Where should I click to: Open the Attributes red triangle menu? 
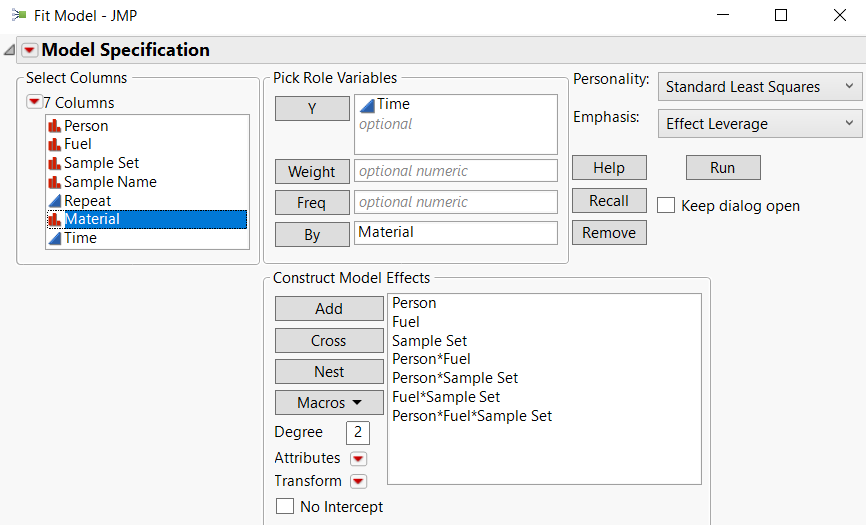tap(358, 458)
